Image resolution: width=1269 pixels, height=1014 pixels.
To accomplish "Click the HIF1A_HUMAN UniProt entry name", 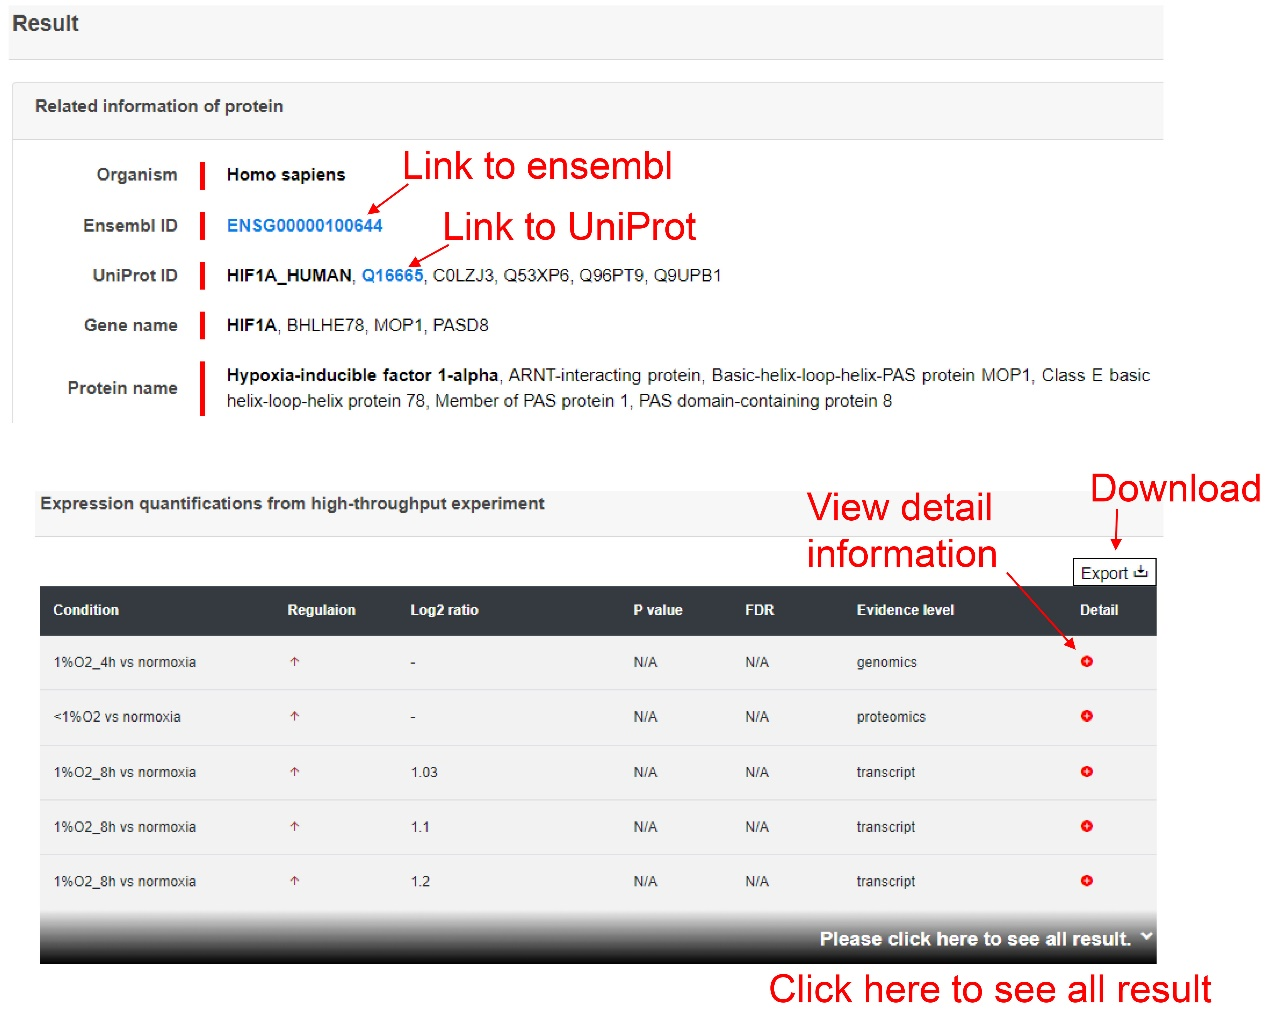I will [289, 276].
